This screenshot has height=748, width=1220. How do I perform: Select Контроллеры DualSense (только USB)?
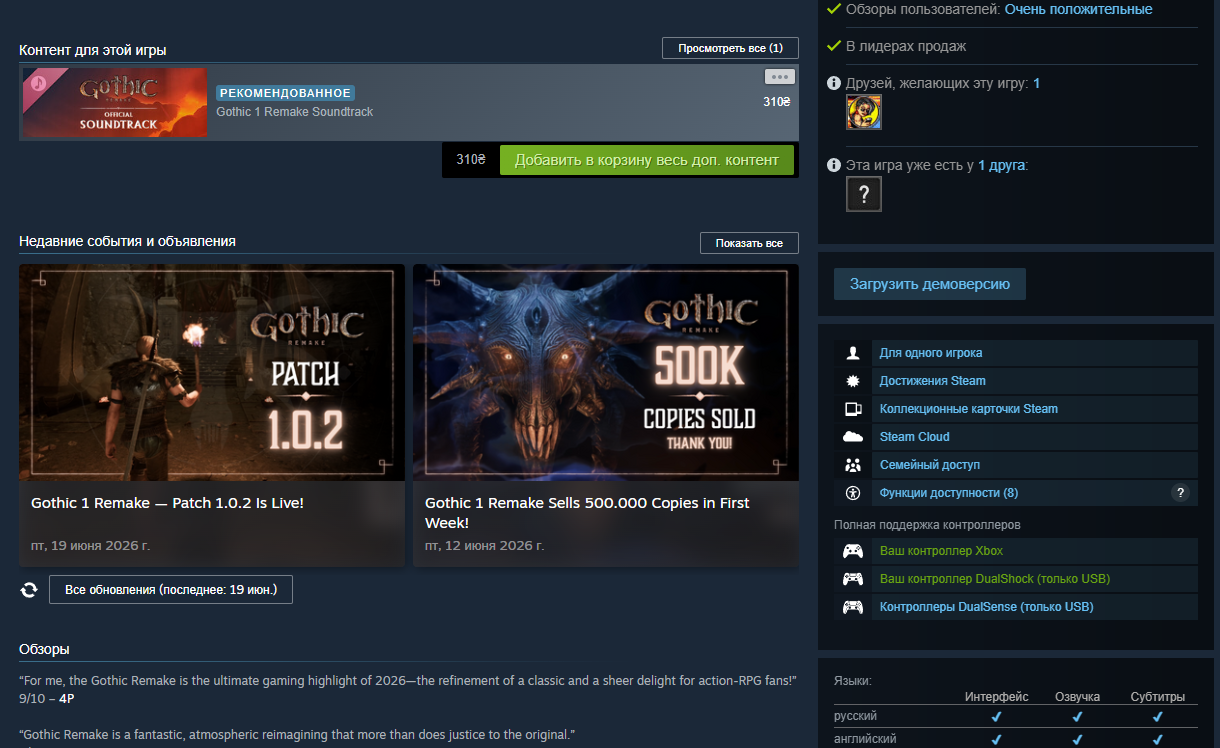click(987, 607)
